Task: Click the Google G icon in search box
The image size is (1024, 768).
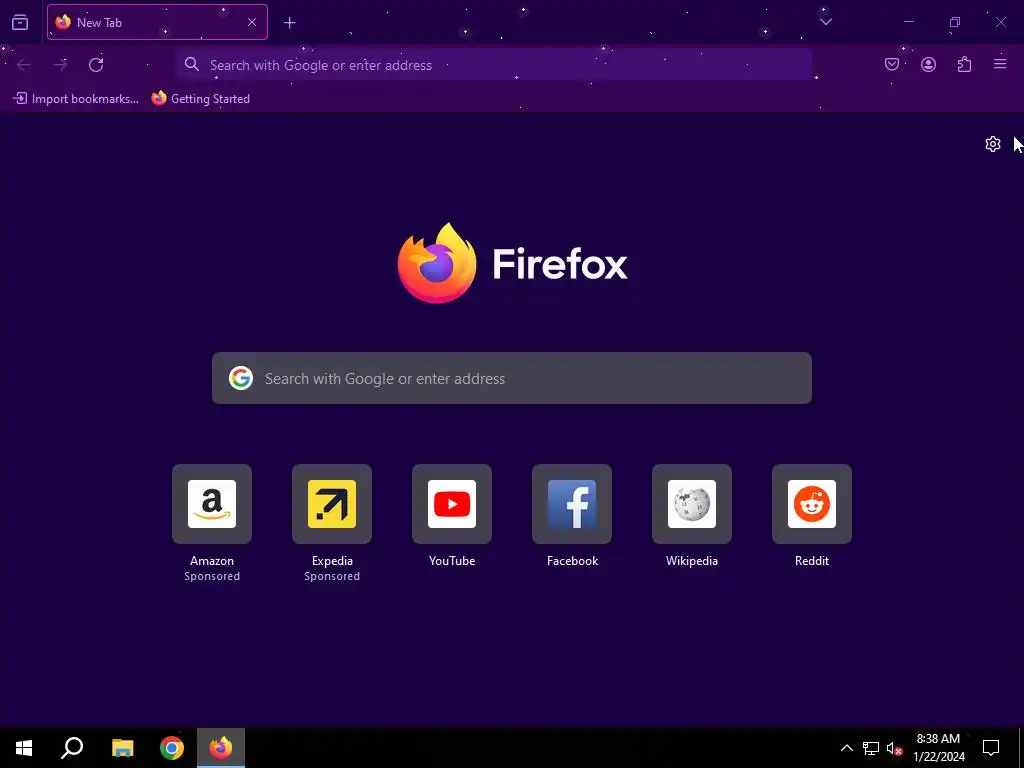Action: tap(241, 378)
